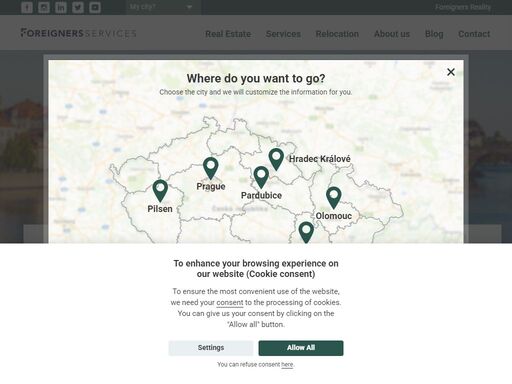Open the Instagram social icon
Viewport: 512px width, 384px height.
(x=44, y=7)
